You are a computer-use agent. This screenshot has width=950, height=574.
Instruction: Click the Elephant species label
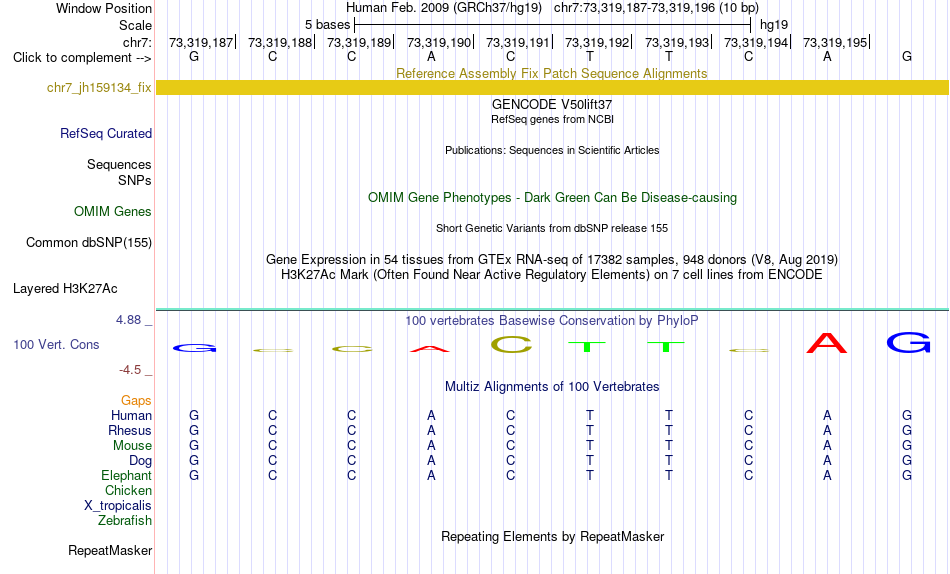point(127,475)
